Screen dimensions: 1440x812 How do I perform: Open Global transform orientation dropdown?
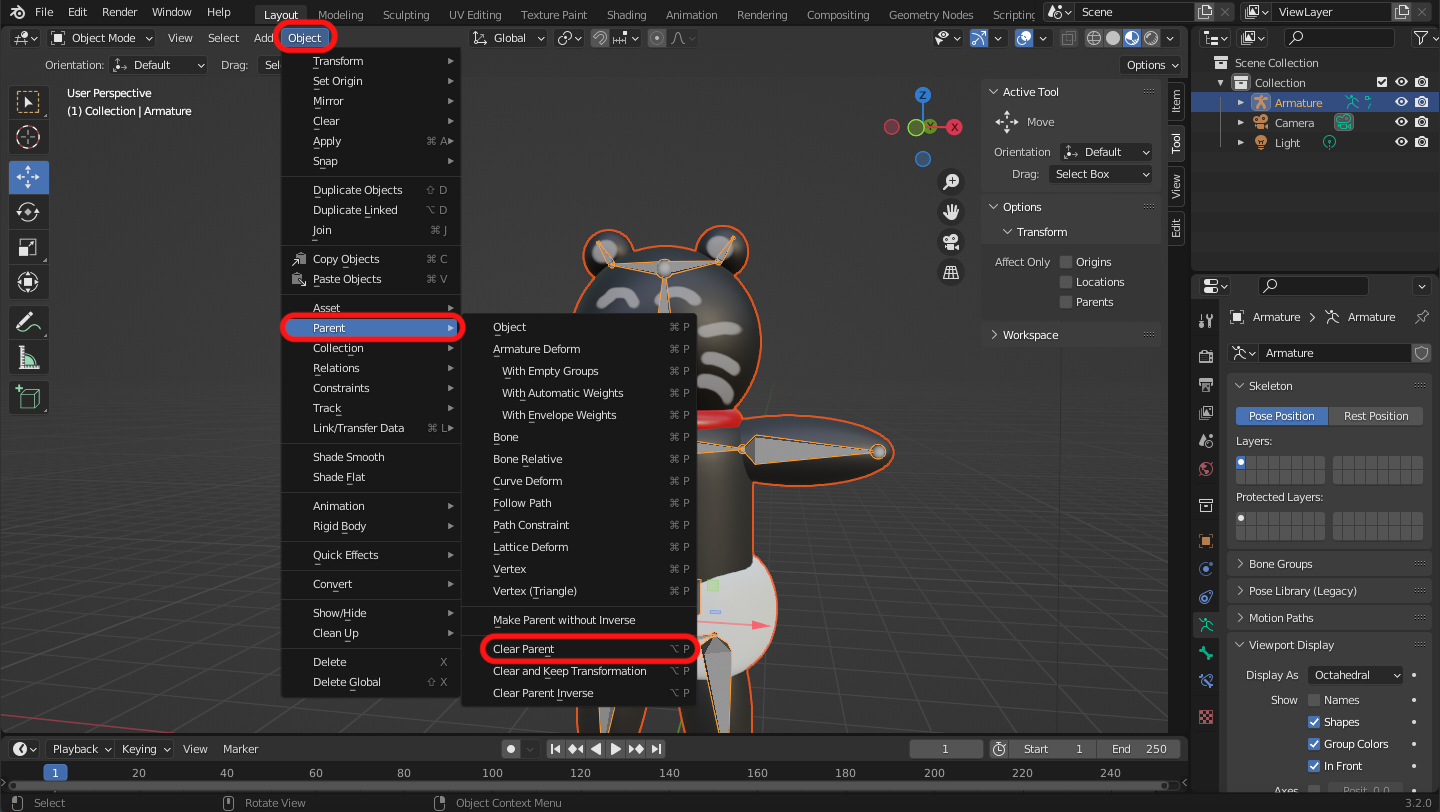509,38
